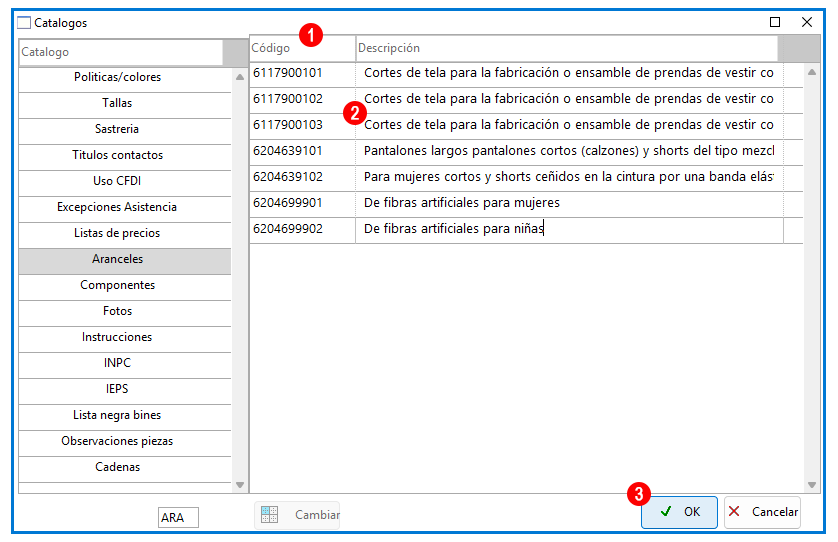
Task: Open the Cadenas catalog
Action: coord(125,467)
